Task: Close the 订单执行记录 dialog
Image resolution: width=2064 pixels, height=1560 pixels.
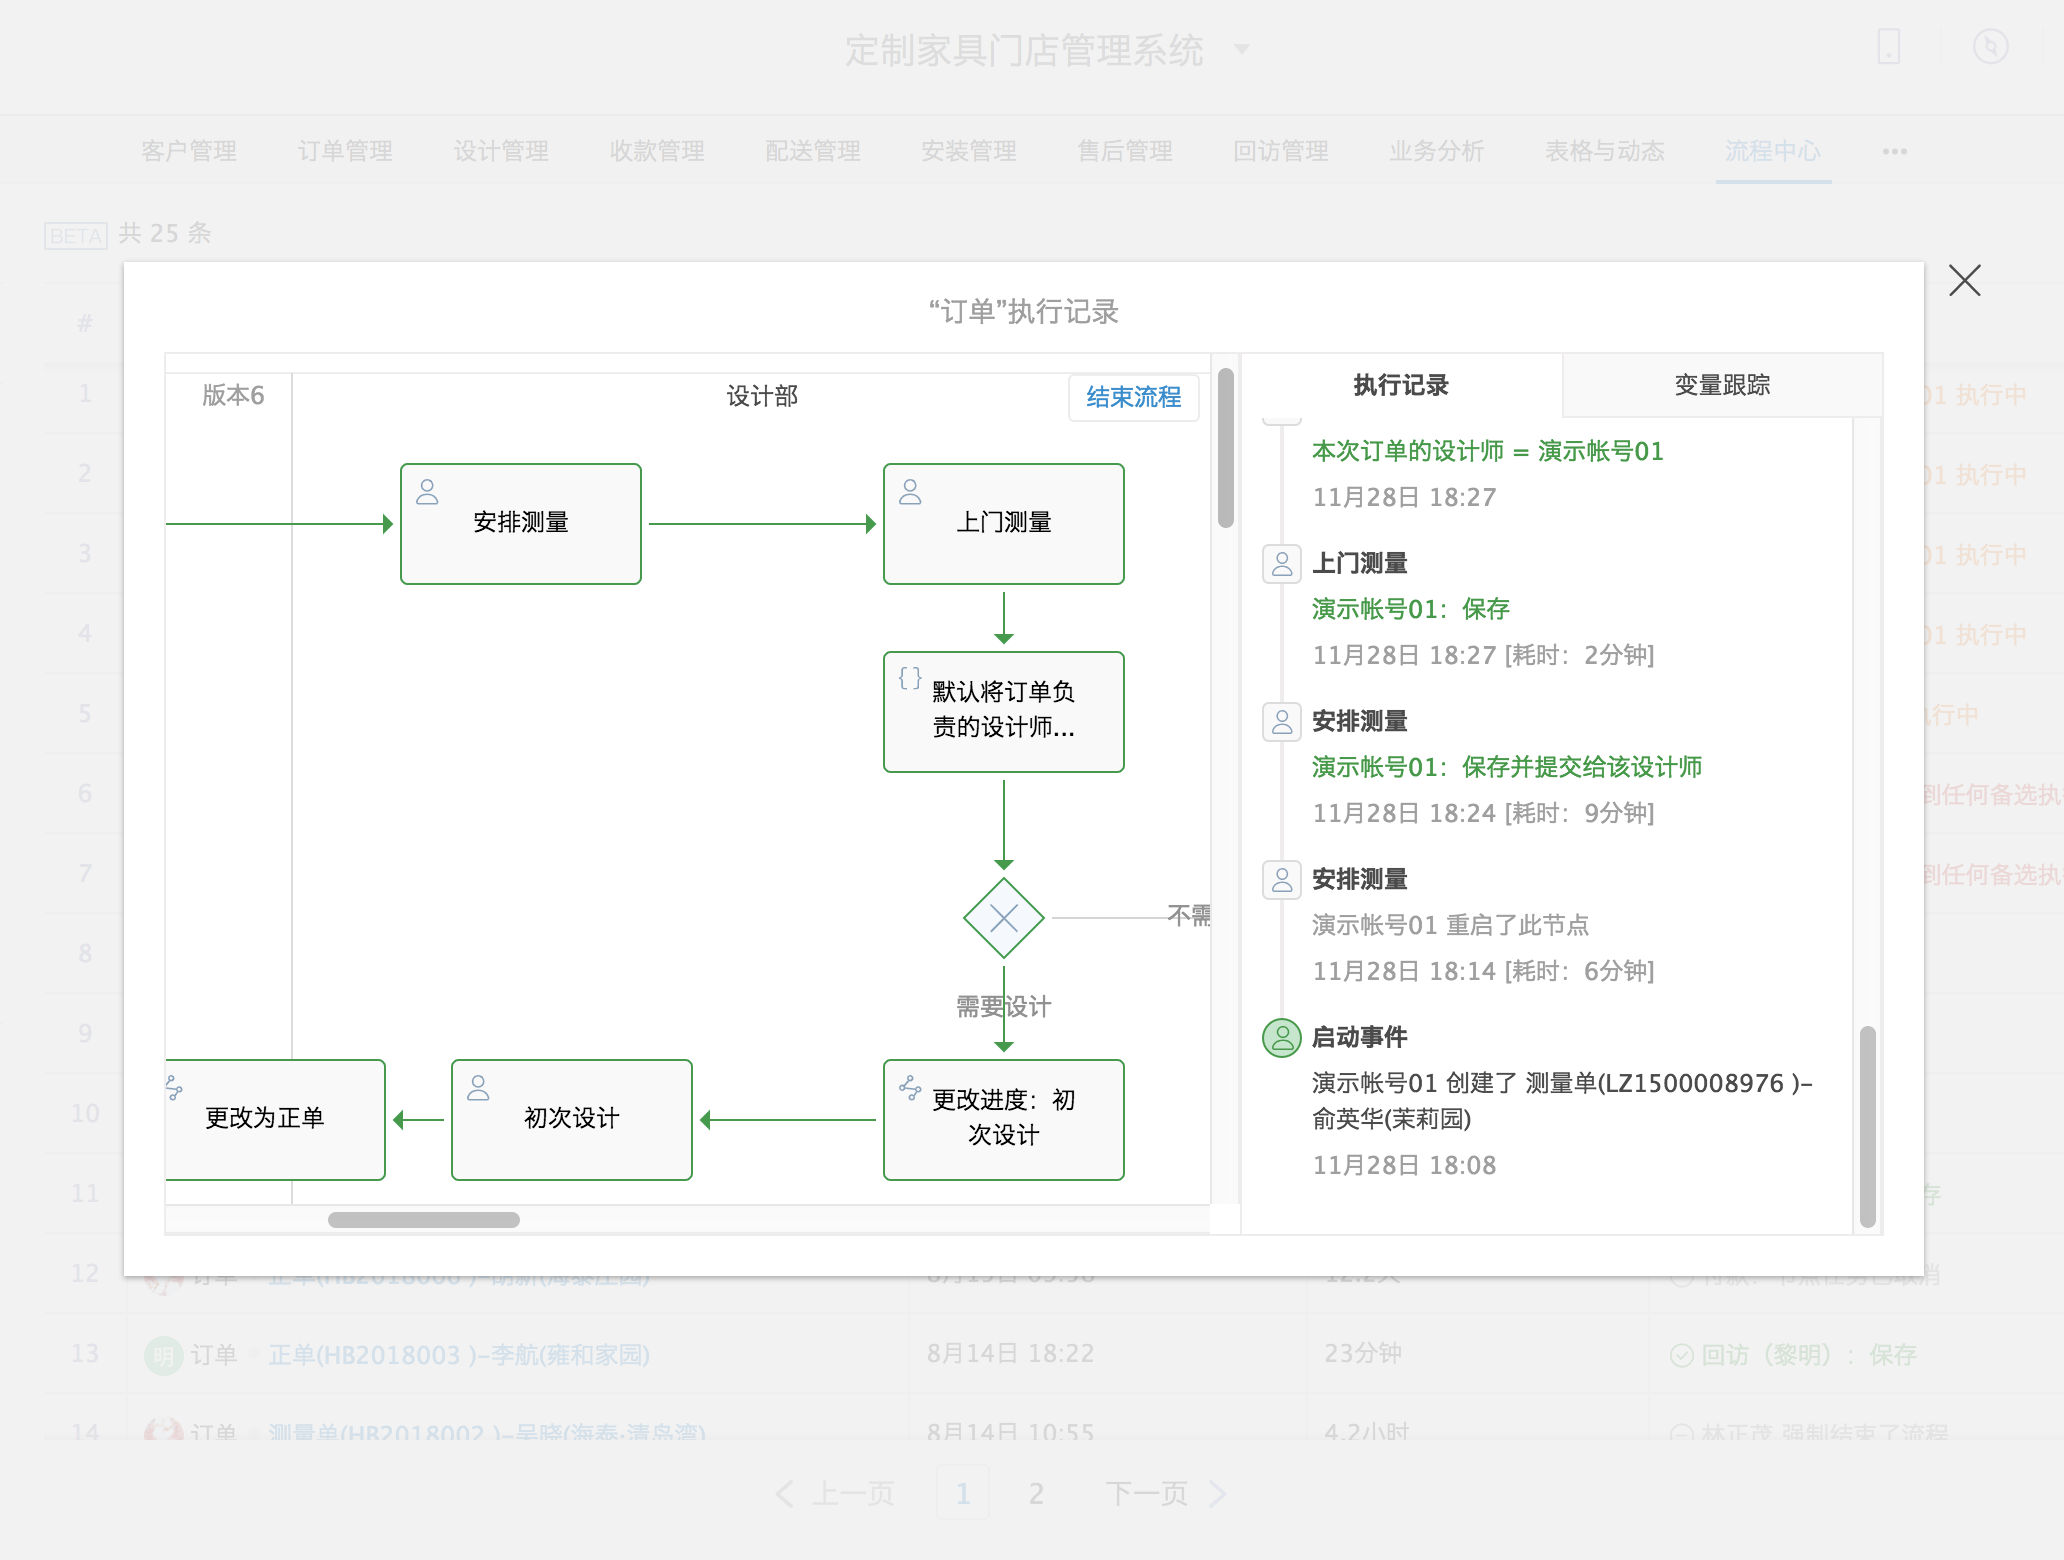Action: coord(1964,281)
